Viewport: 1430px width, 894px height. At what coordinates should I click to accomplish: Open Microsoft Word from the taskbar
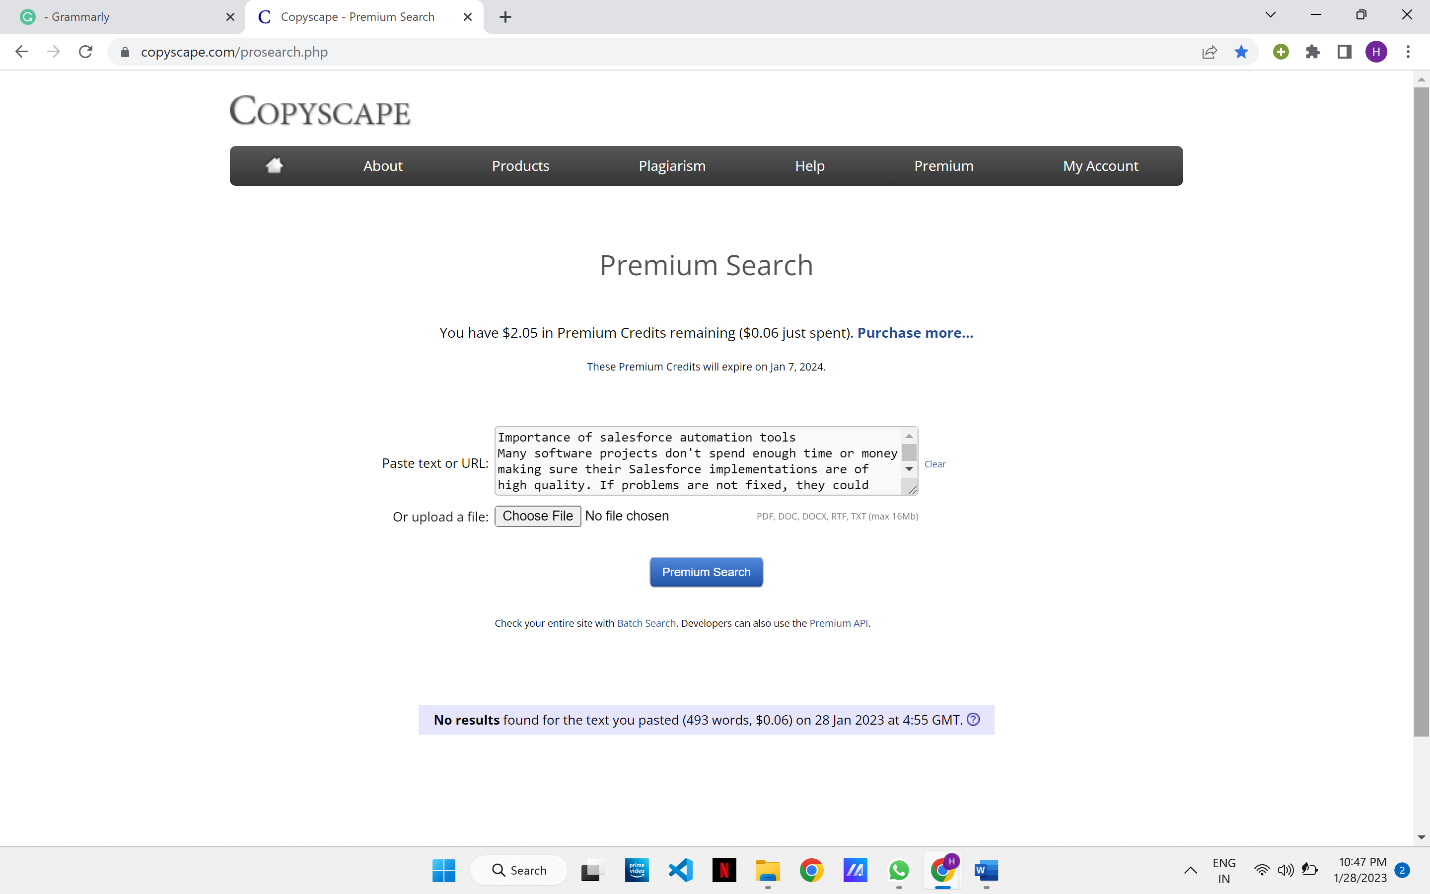click(986, 871)
